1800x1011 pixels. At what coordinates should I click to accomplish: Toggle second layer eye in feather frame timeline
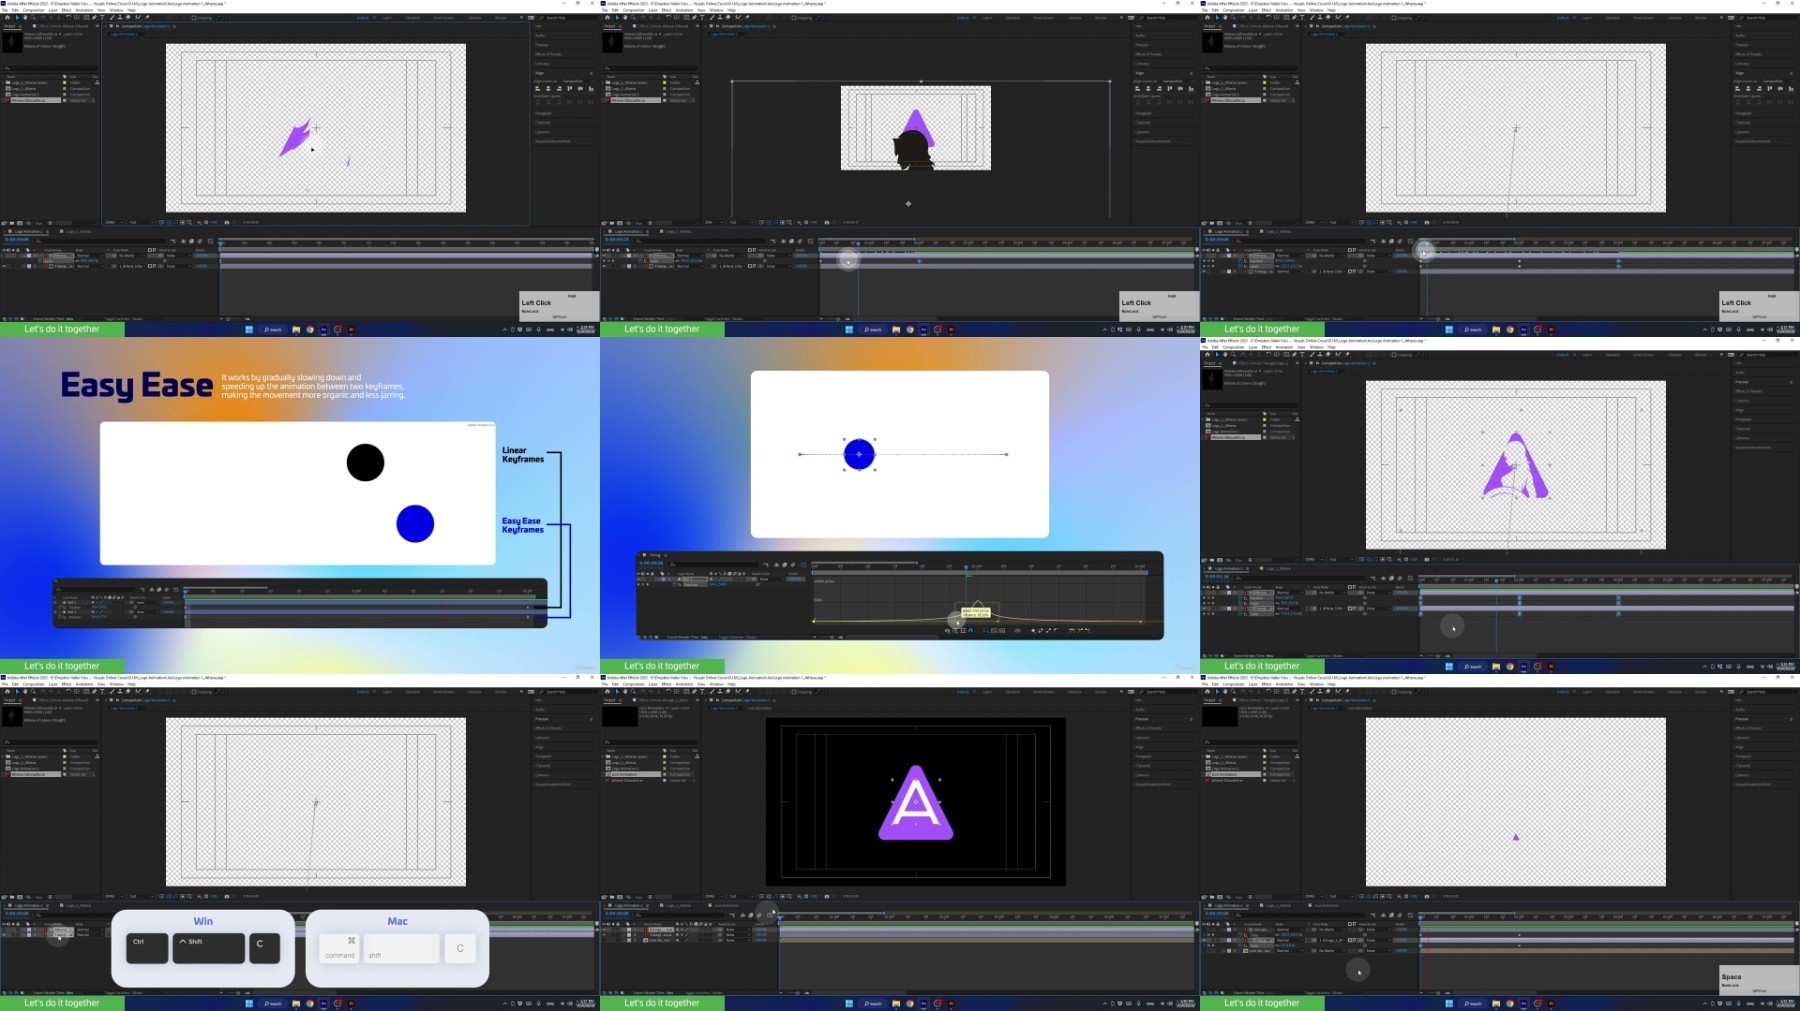point(4,266)
